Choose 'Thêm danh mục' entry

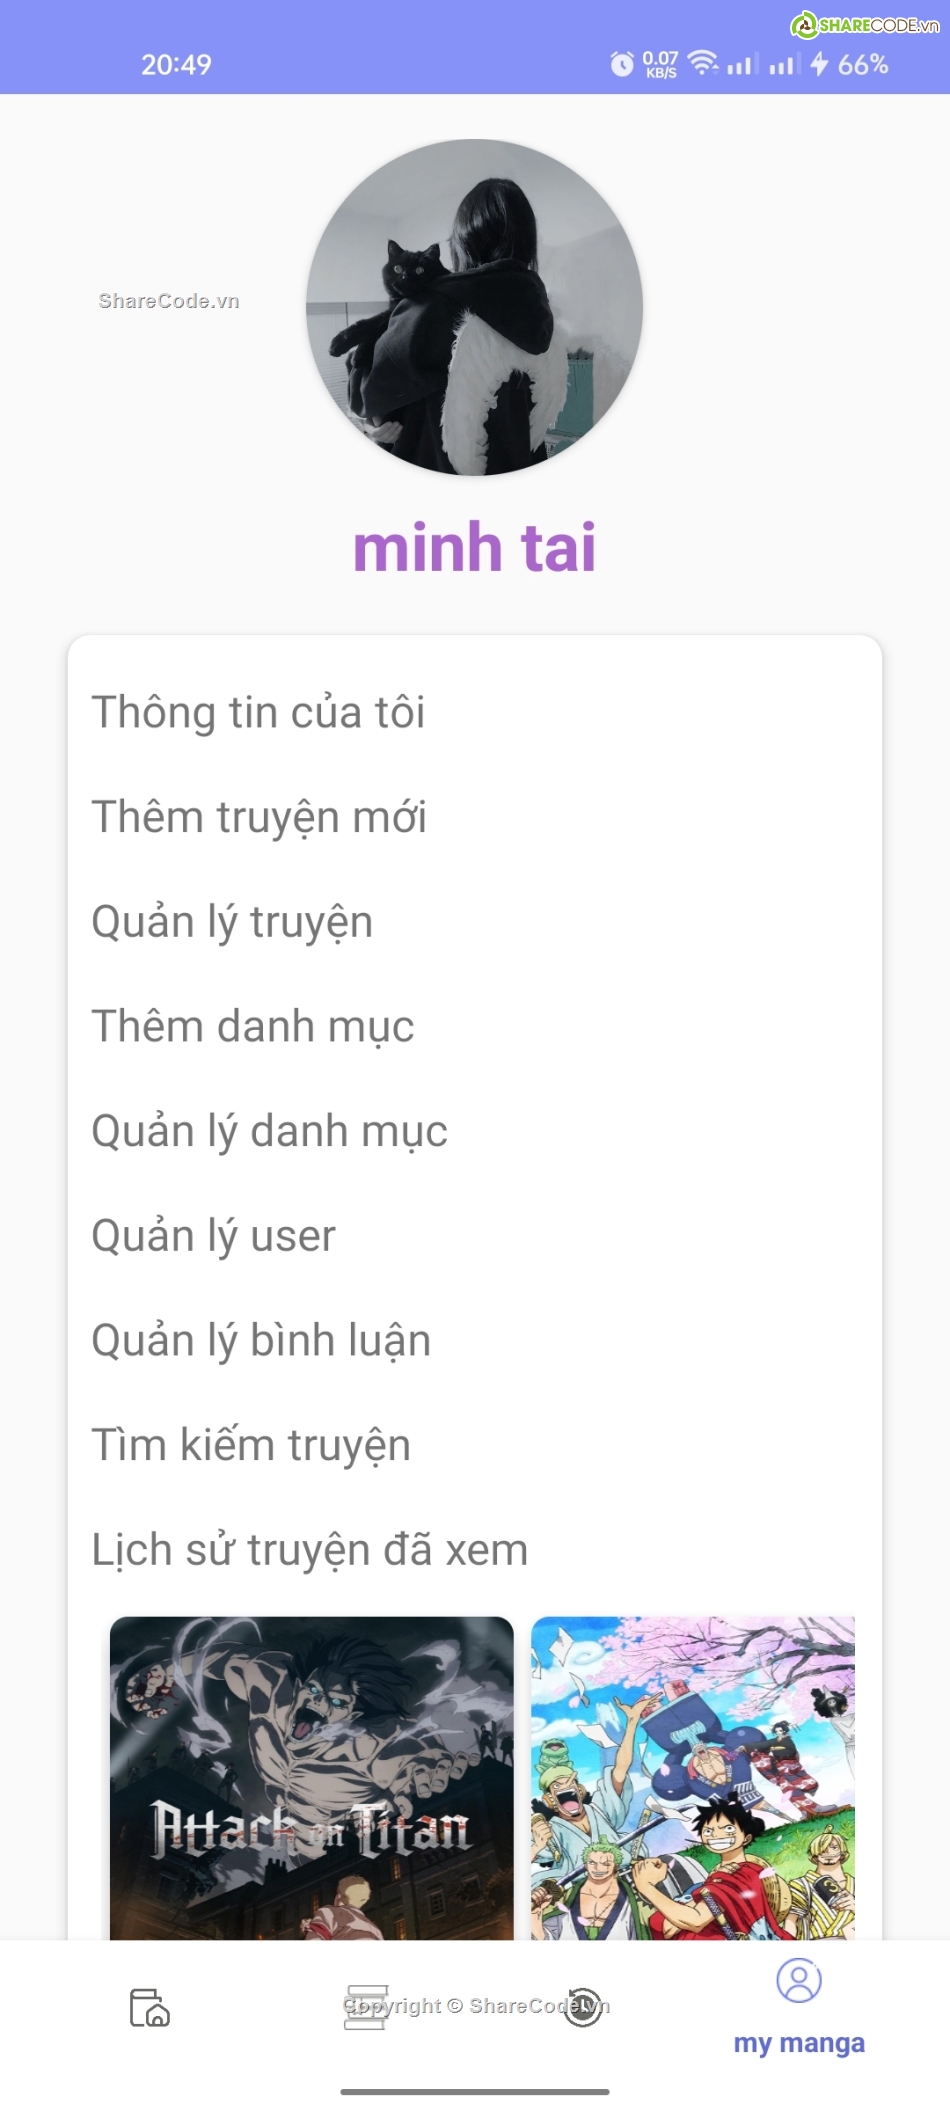click(253, 1027)
